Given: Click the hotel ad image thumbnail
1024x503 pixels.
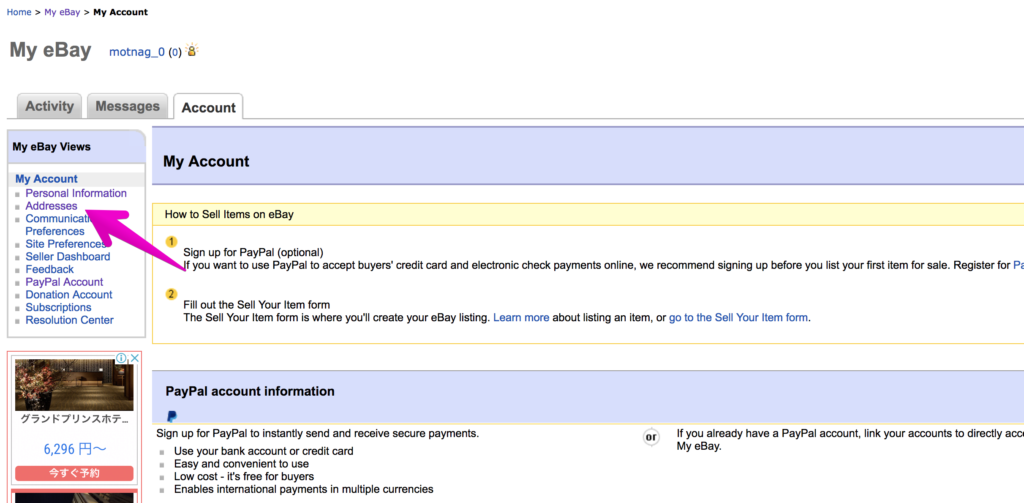Looking at the screenshot, I should click(74, 384).
